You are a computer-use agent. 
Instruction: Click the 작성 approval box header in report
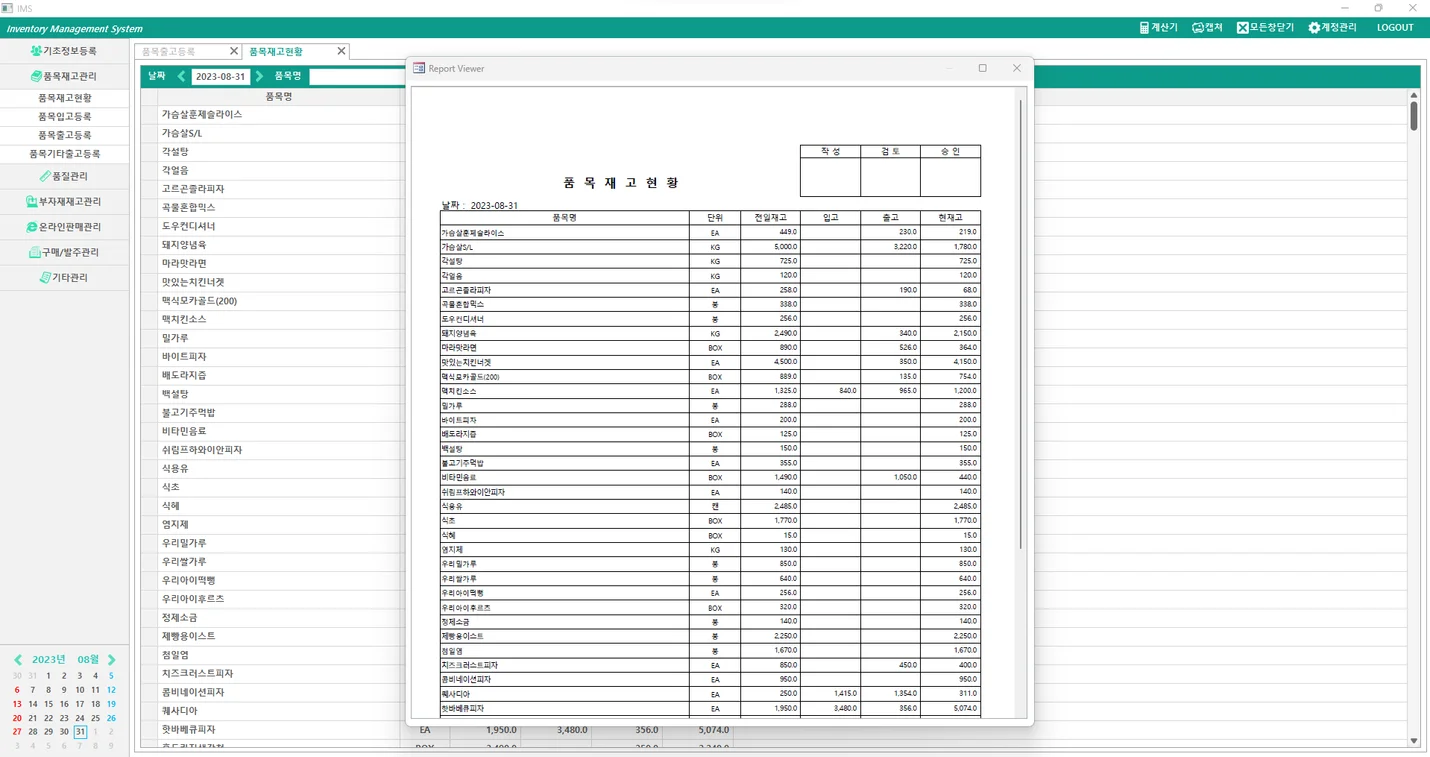pyautogui.click(x=830, y=151)
